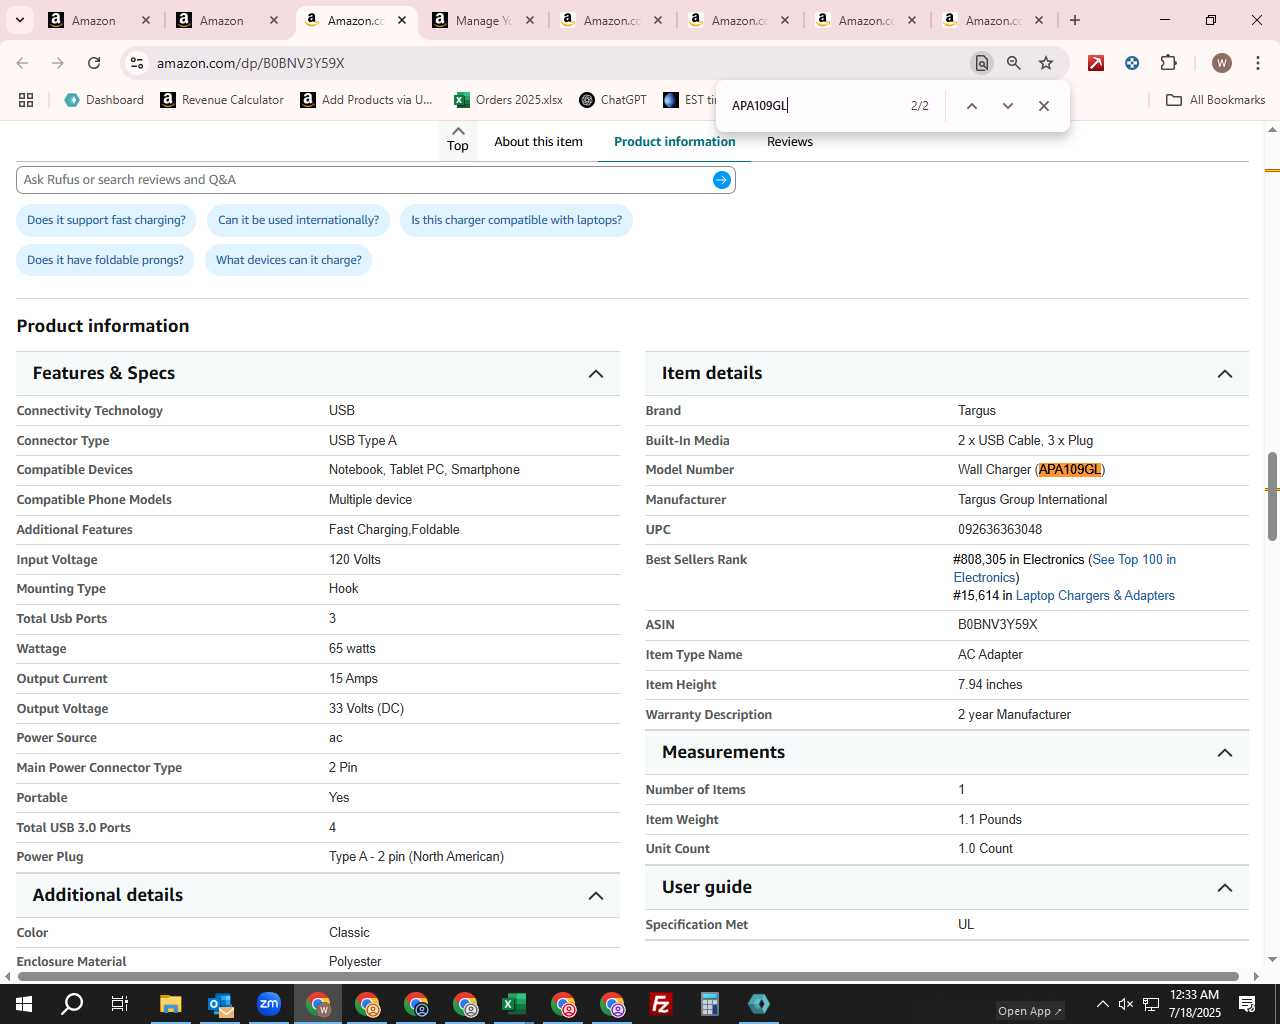Screen dimensions: 1280x1024
Task: Open the Extensions puzzle-piece menu
Action: tap(1168, 63)
